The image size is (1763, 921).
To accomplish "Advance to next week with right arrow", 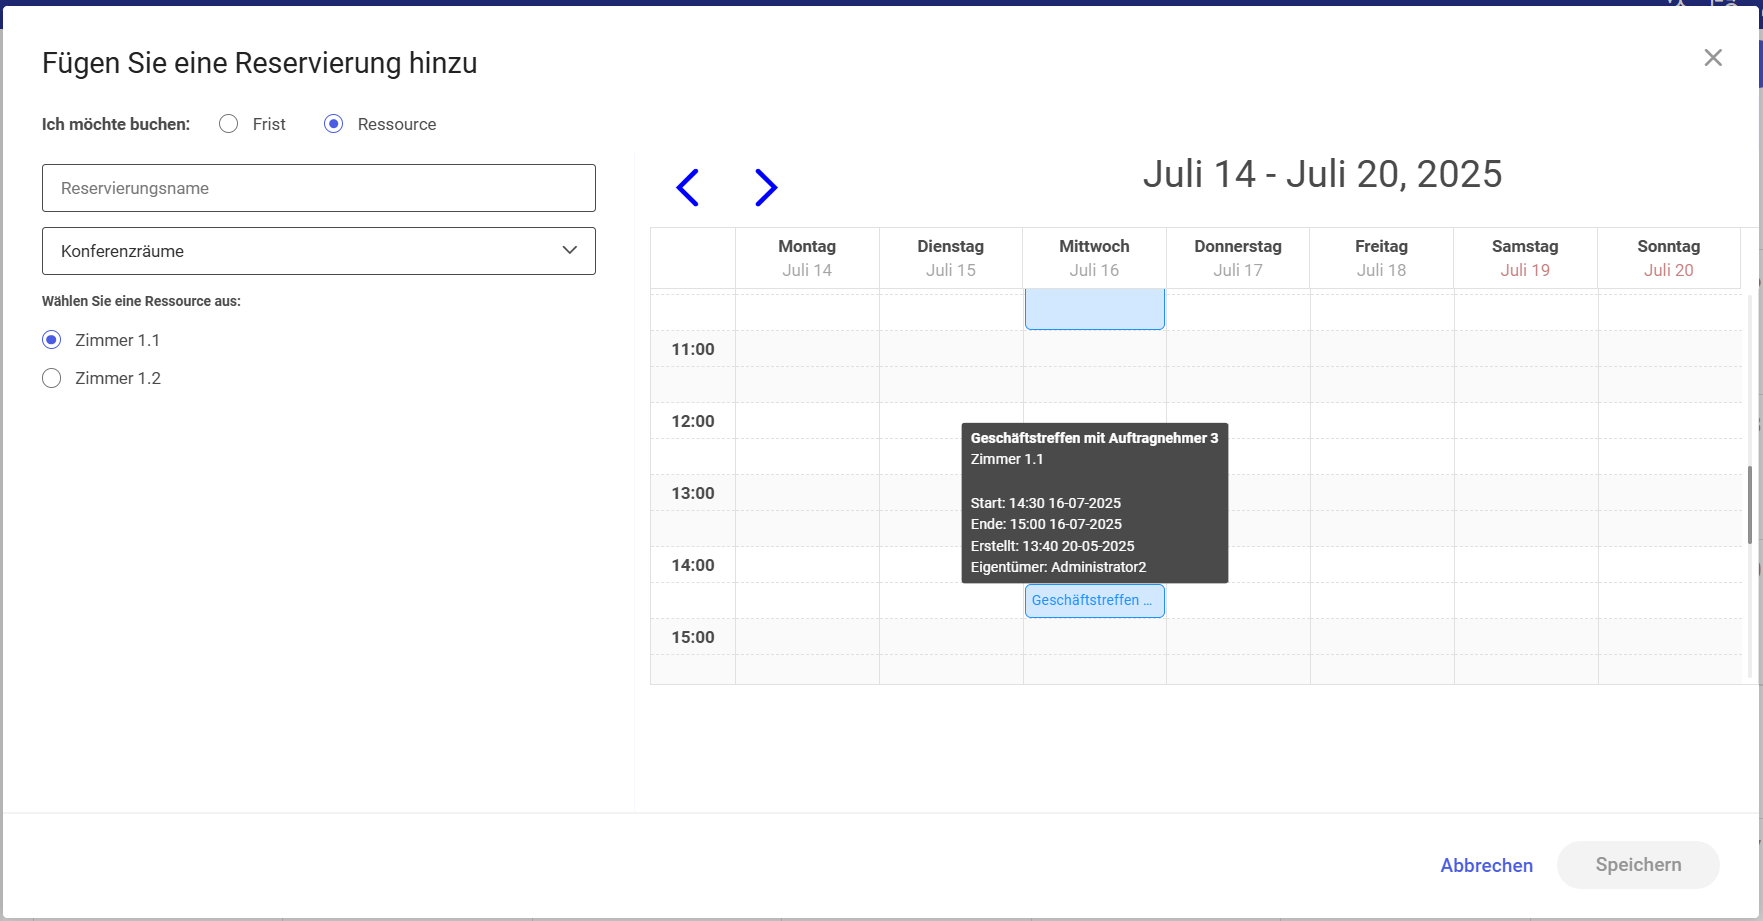I will point(765,187).
